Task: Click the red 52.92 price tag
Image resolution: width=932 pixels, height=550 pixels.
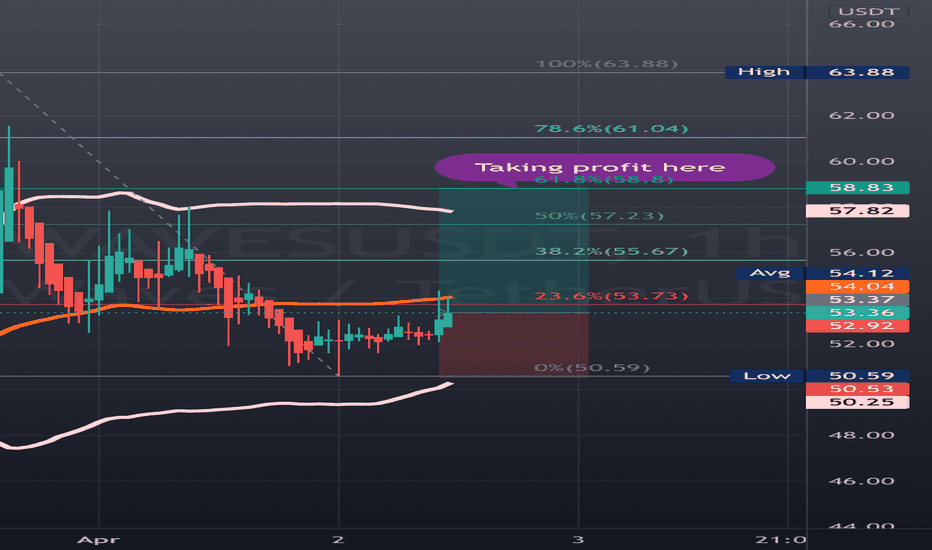Action: pos(858,326)
